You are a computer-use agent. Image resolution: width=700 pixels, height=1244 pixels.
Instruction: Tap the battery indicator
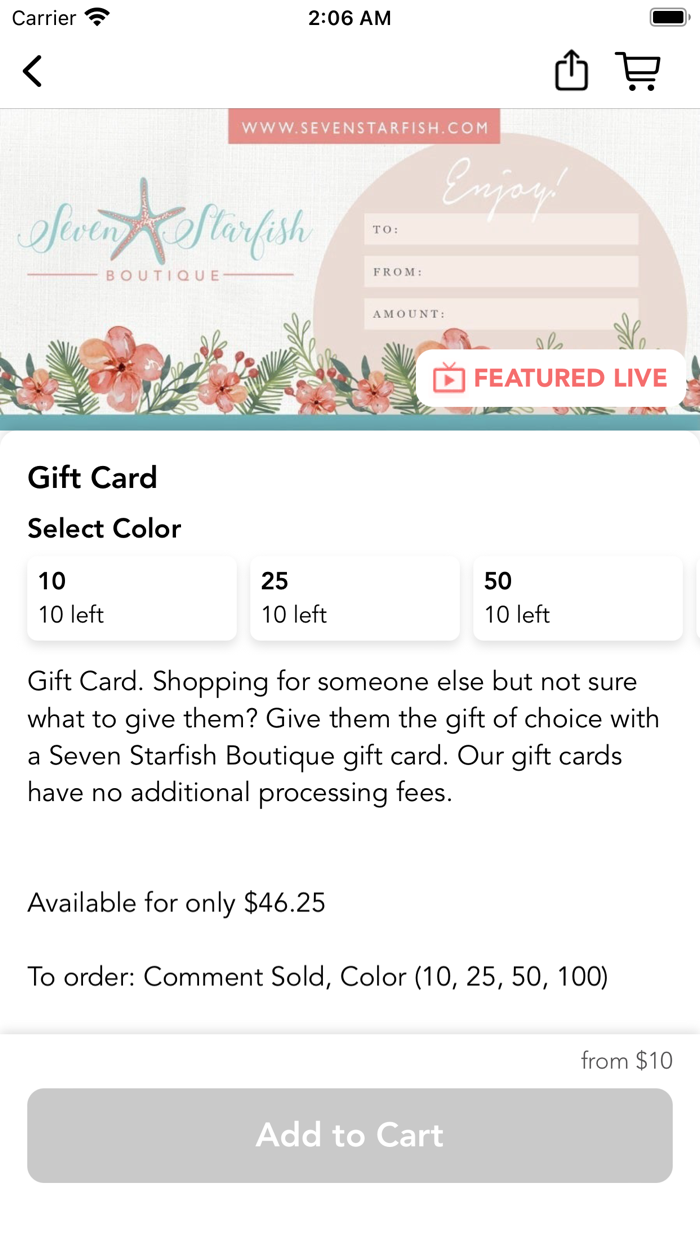point(667,16)
